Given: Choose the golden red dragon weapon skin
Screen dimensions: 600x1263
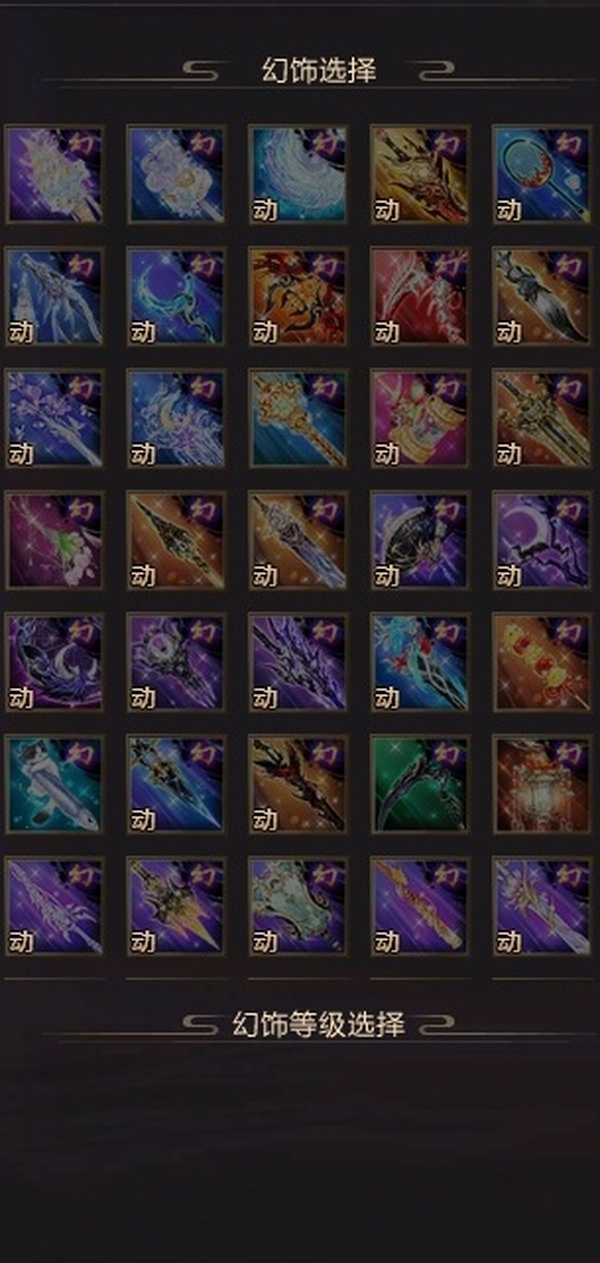Looking at the screenshot, I should 420,174.
